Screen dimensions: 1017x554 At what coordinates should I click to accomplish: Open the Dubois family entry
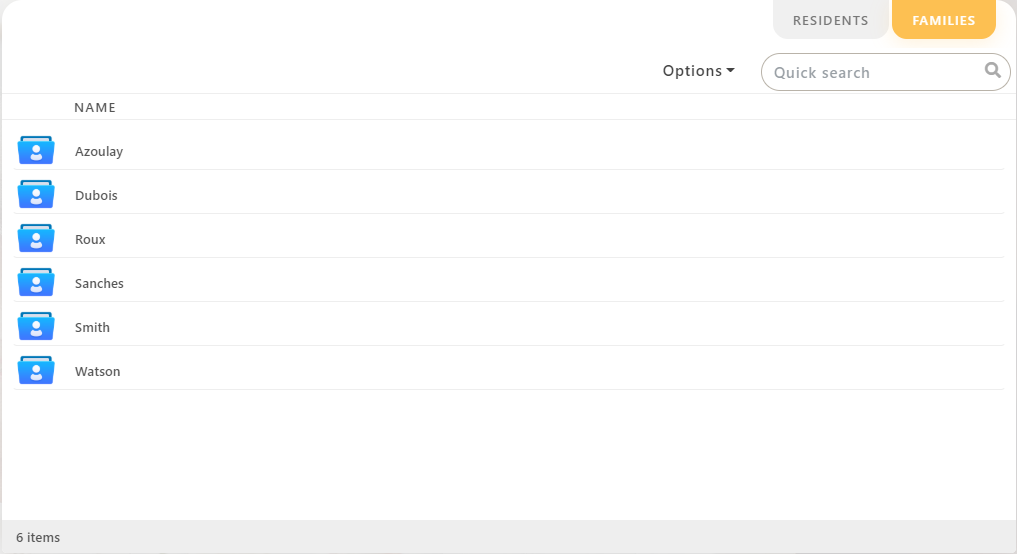coord(96,196)
